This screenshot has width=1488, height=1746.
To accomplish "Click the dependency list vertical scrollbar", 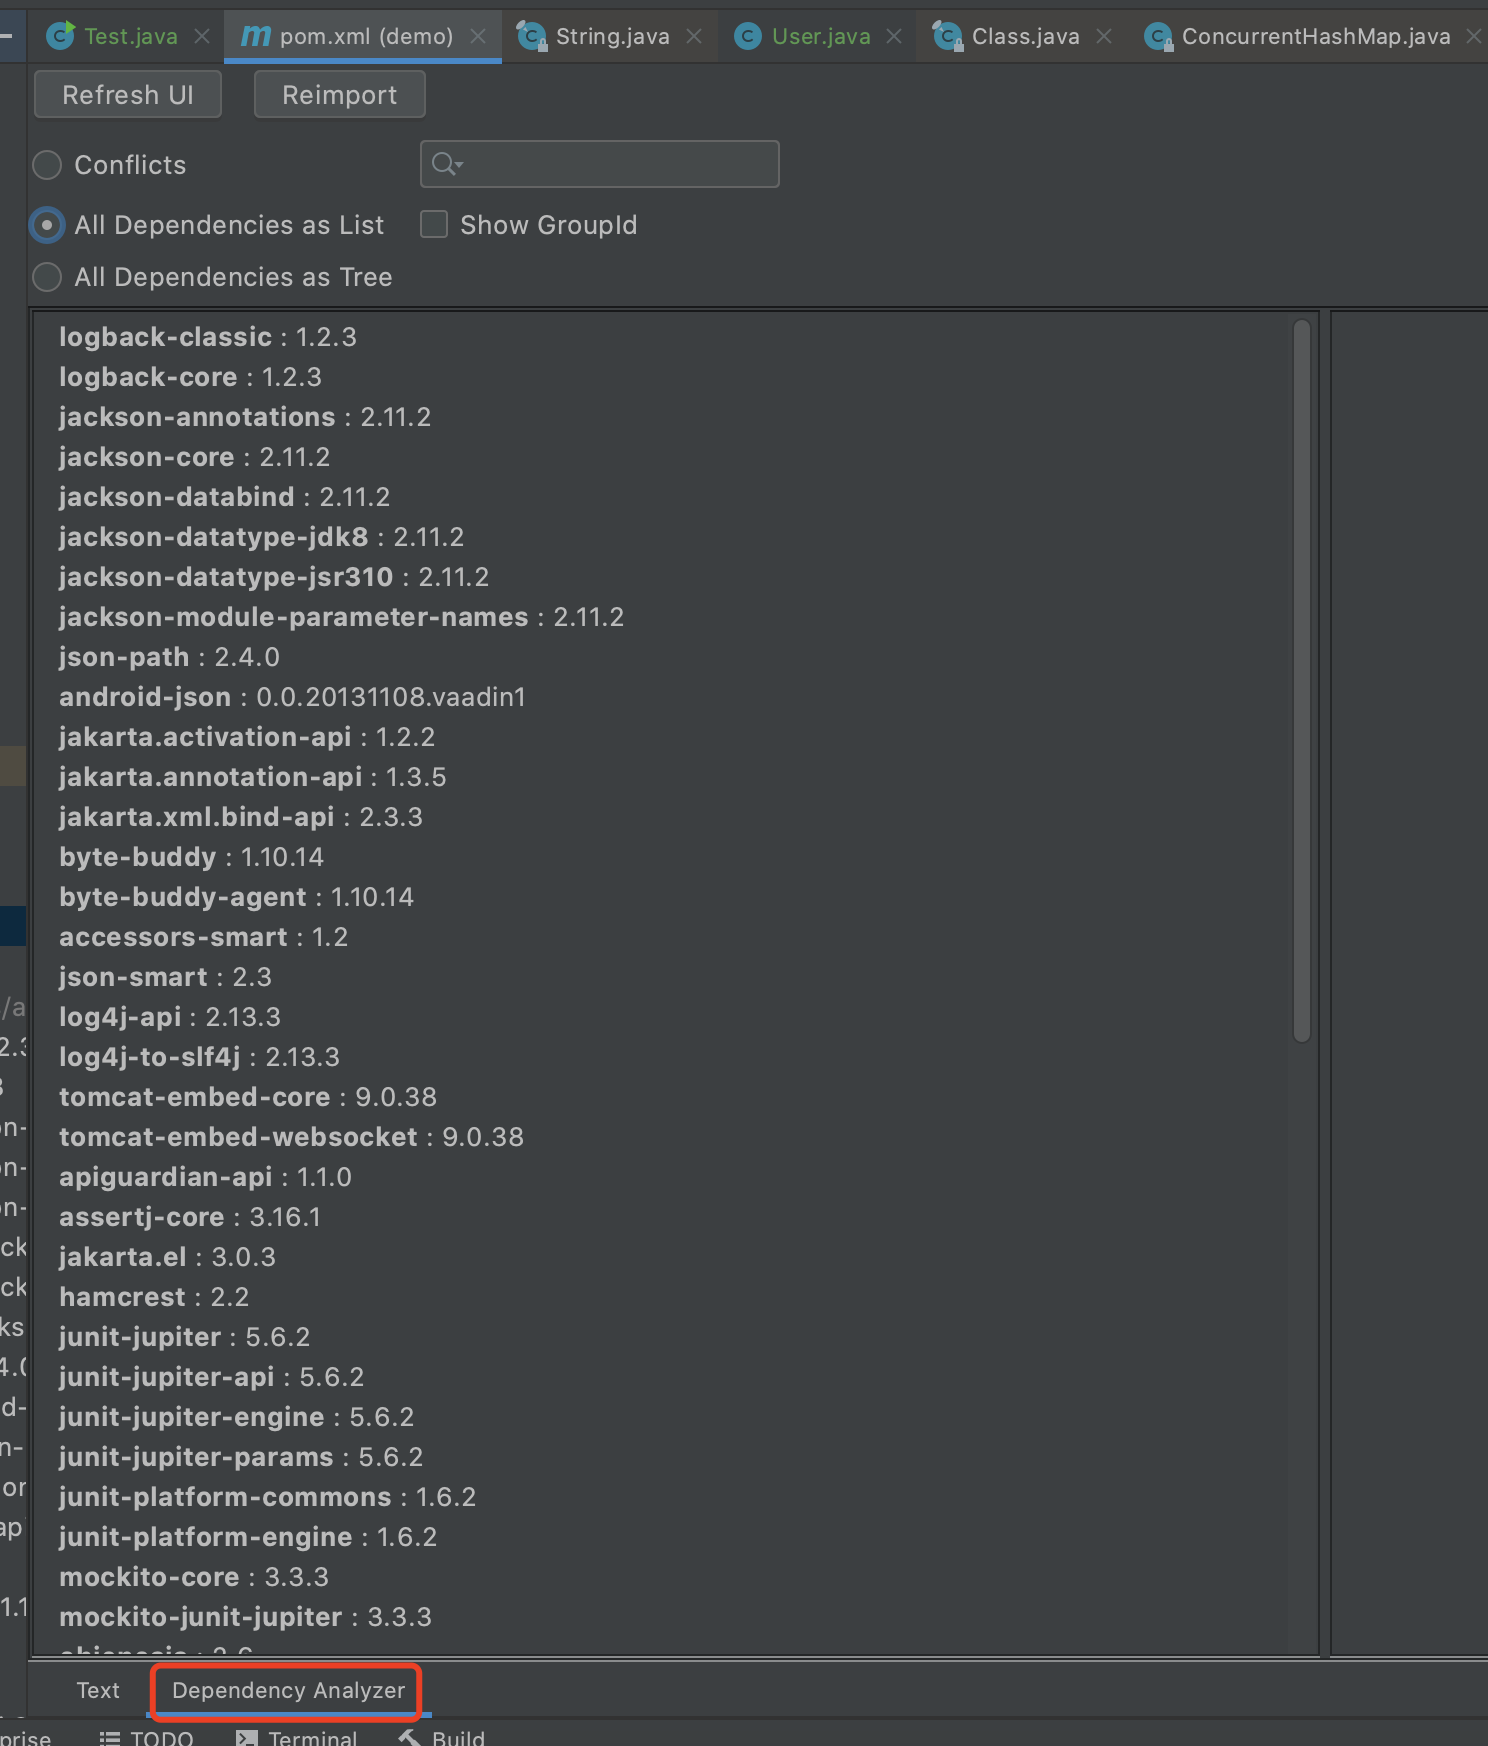I will (x=1301, y=680).
